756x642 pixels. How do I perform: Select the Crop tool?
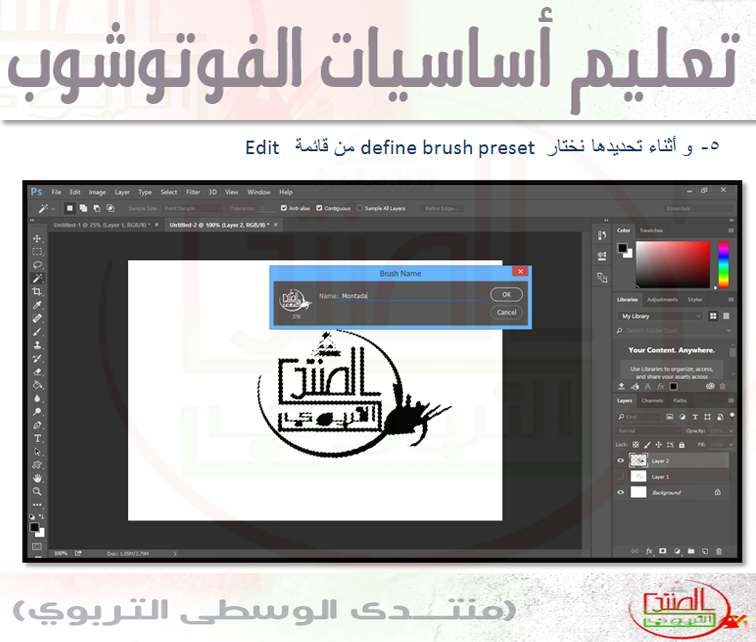pos(37,292)
